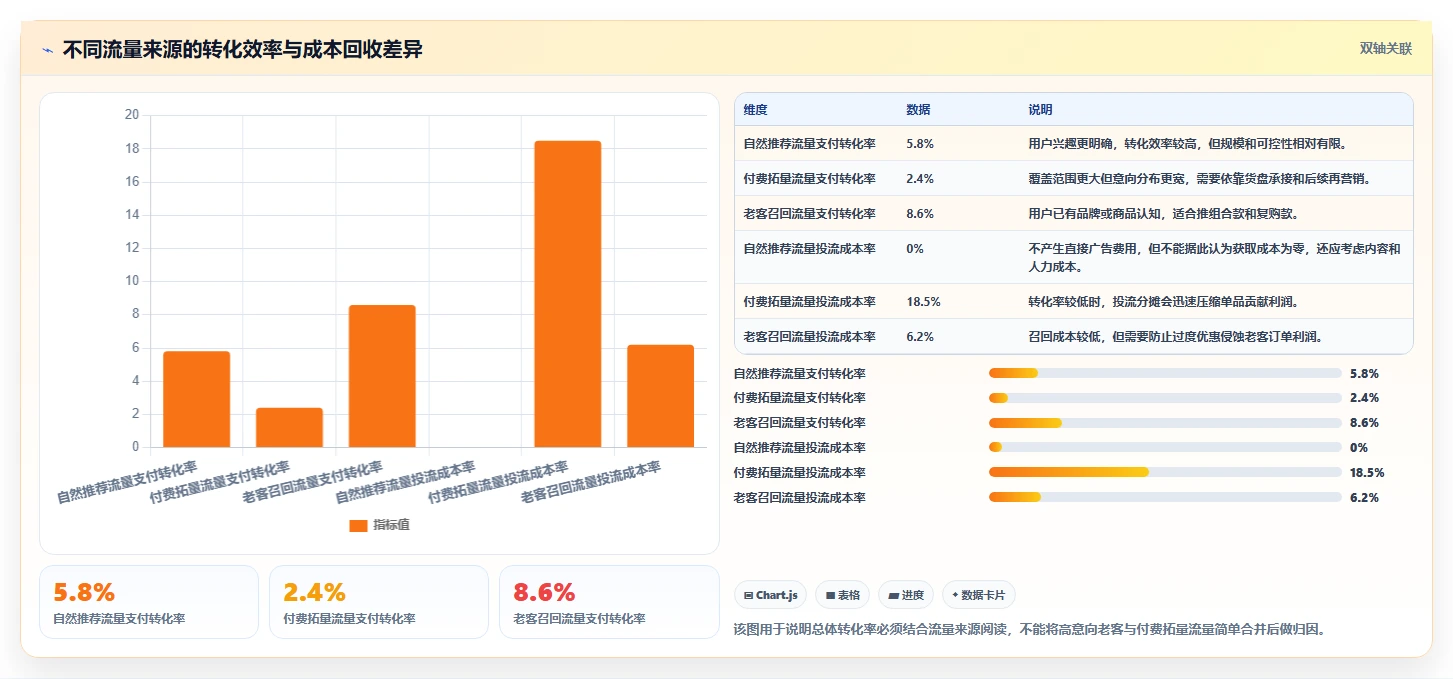Open the 8.6% 老客召回流量支付转化率 data card
The height and width of the screenshot is (679, 1453).
pos(609,602)
